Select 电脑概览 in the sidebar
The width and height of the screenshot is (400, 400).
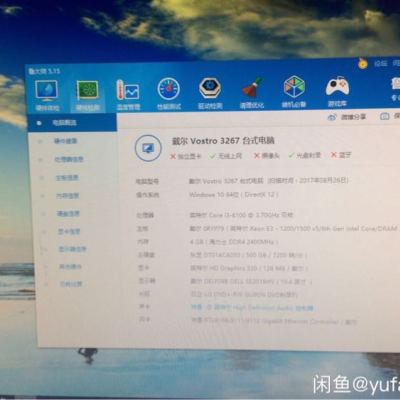pos(72,123)
